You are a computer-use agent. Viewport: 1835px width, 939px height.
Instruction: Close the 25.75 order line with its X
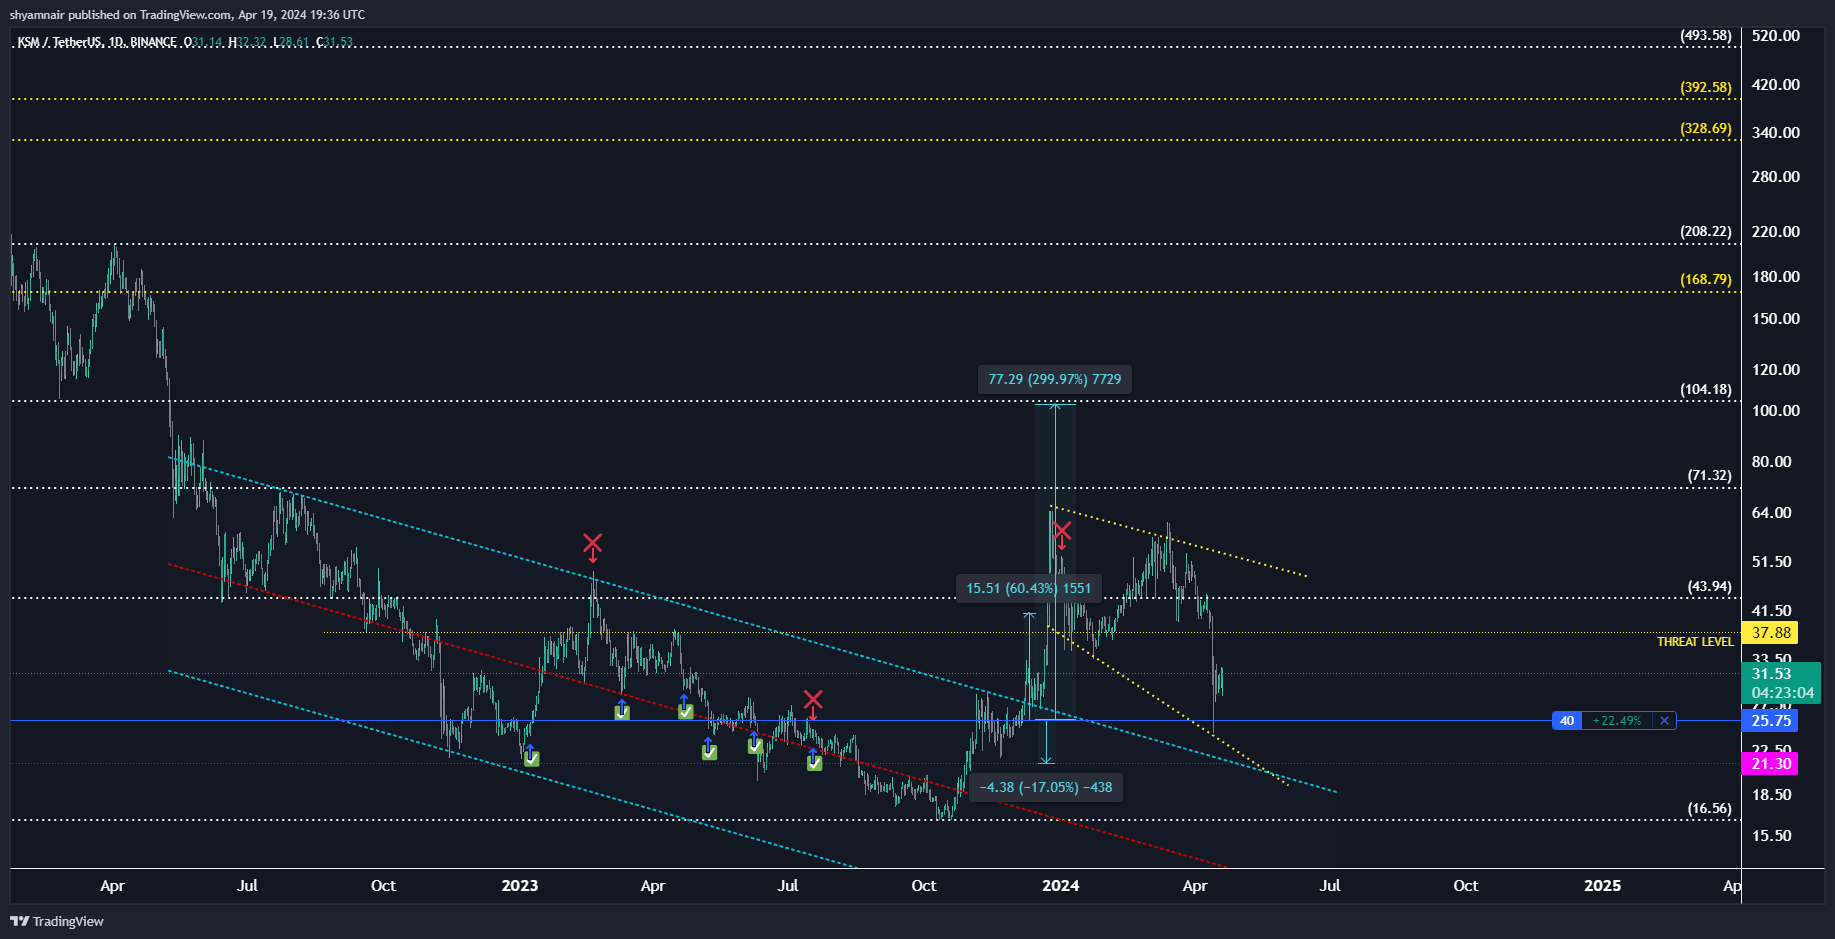point(1664,720)
